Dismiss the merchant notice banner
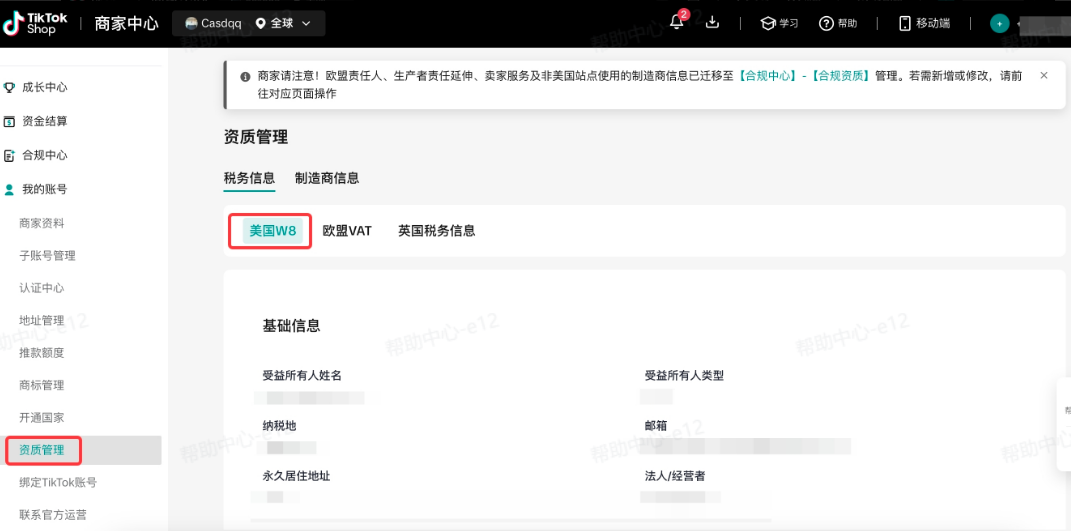 (1043, 75)
